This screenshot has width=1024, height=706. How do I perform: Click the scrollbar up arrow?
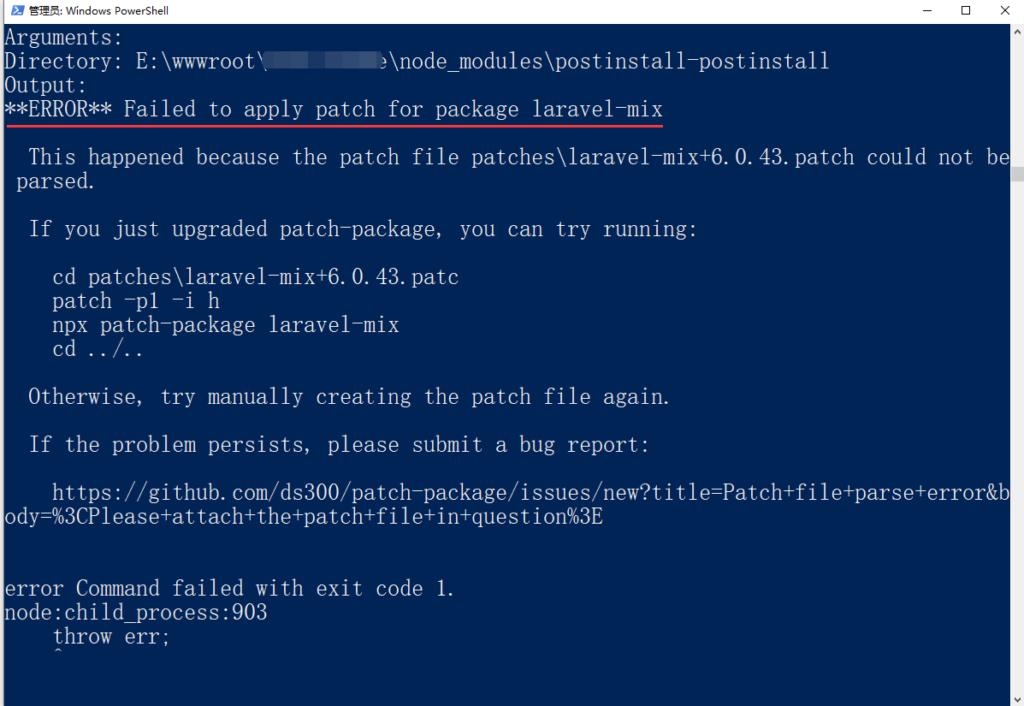(1016, 28)
